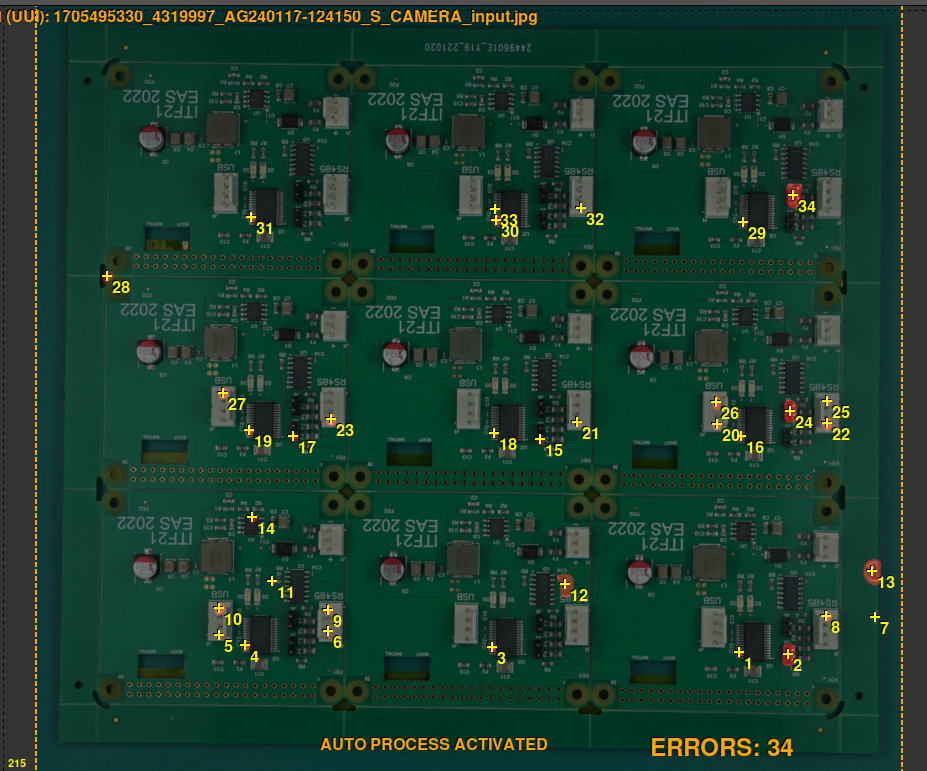Screen dimensions: 927x771
Task: Click error marker 11 crosshair
Action: point(272,581)
